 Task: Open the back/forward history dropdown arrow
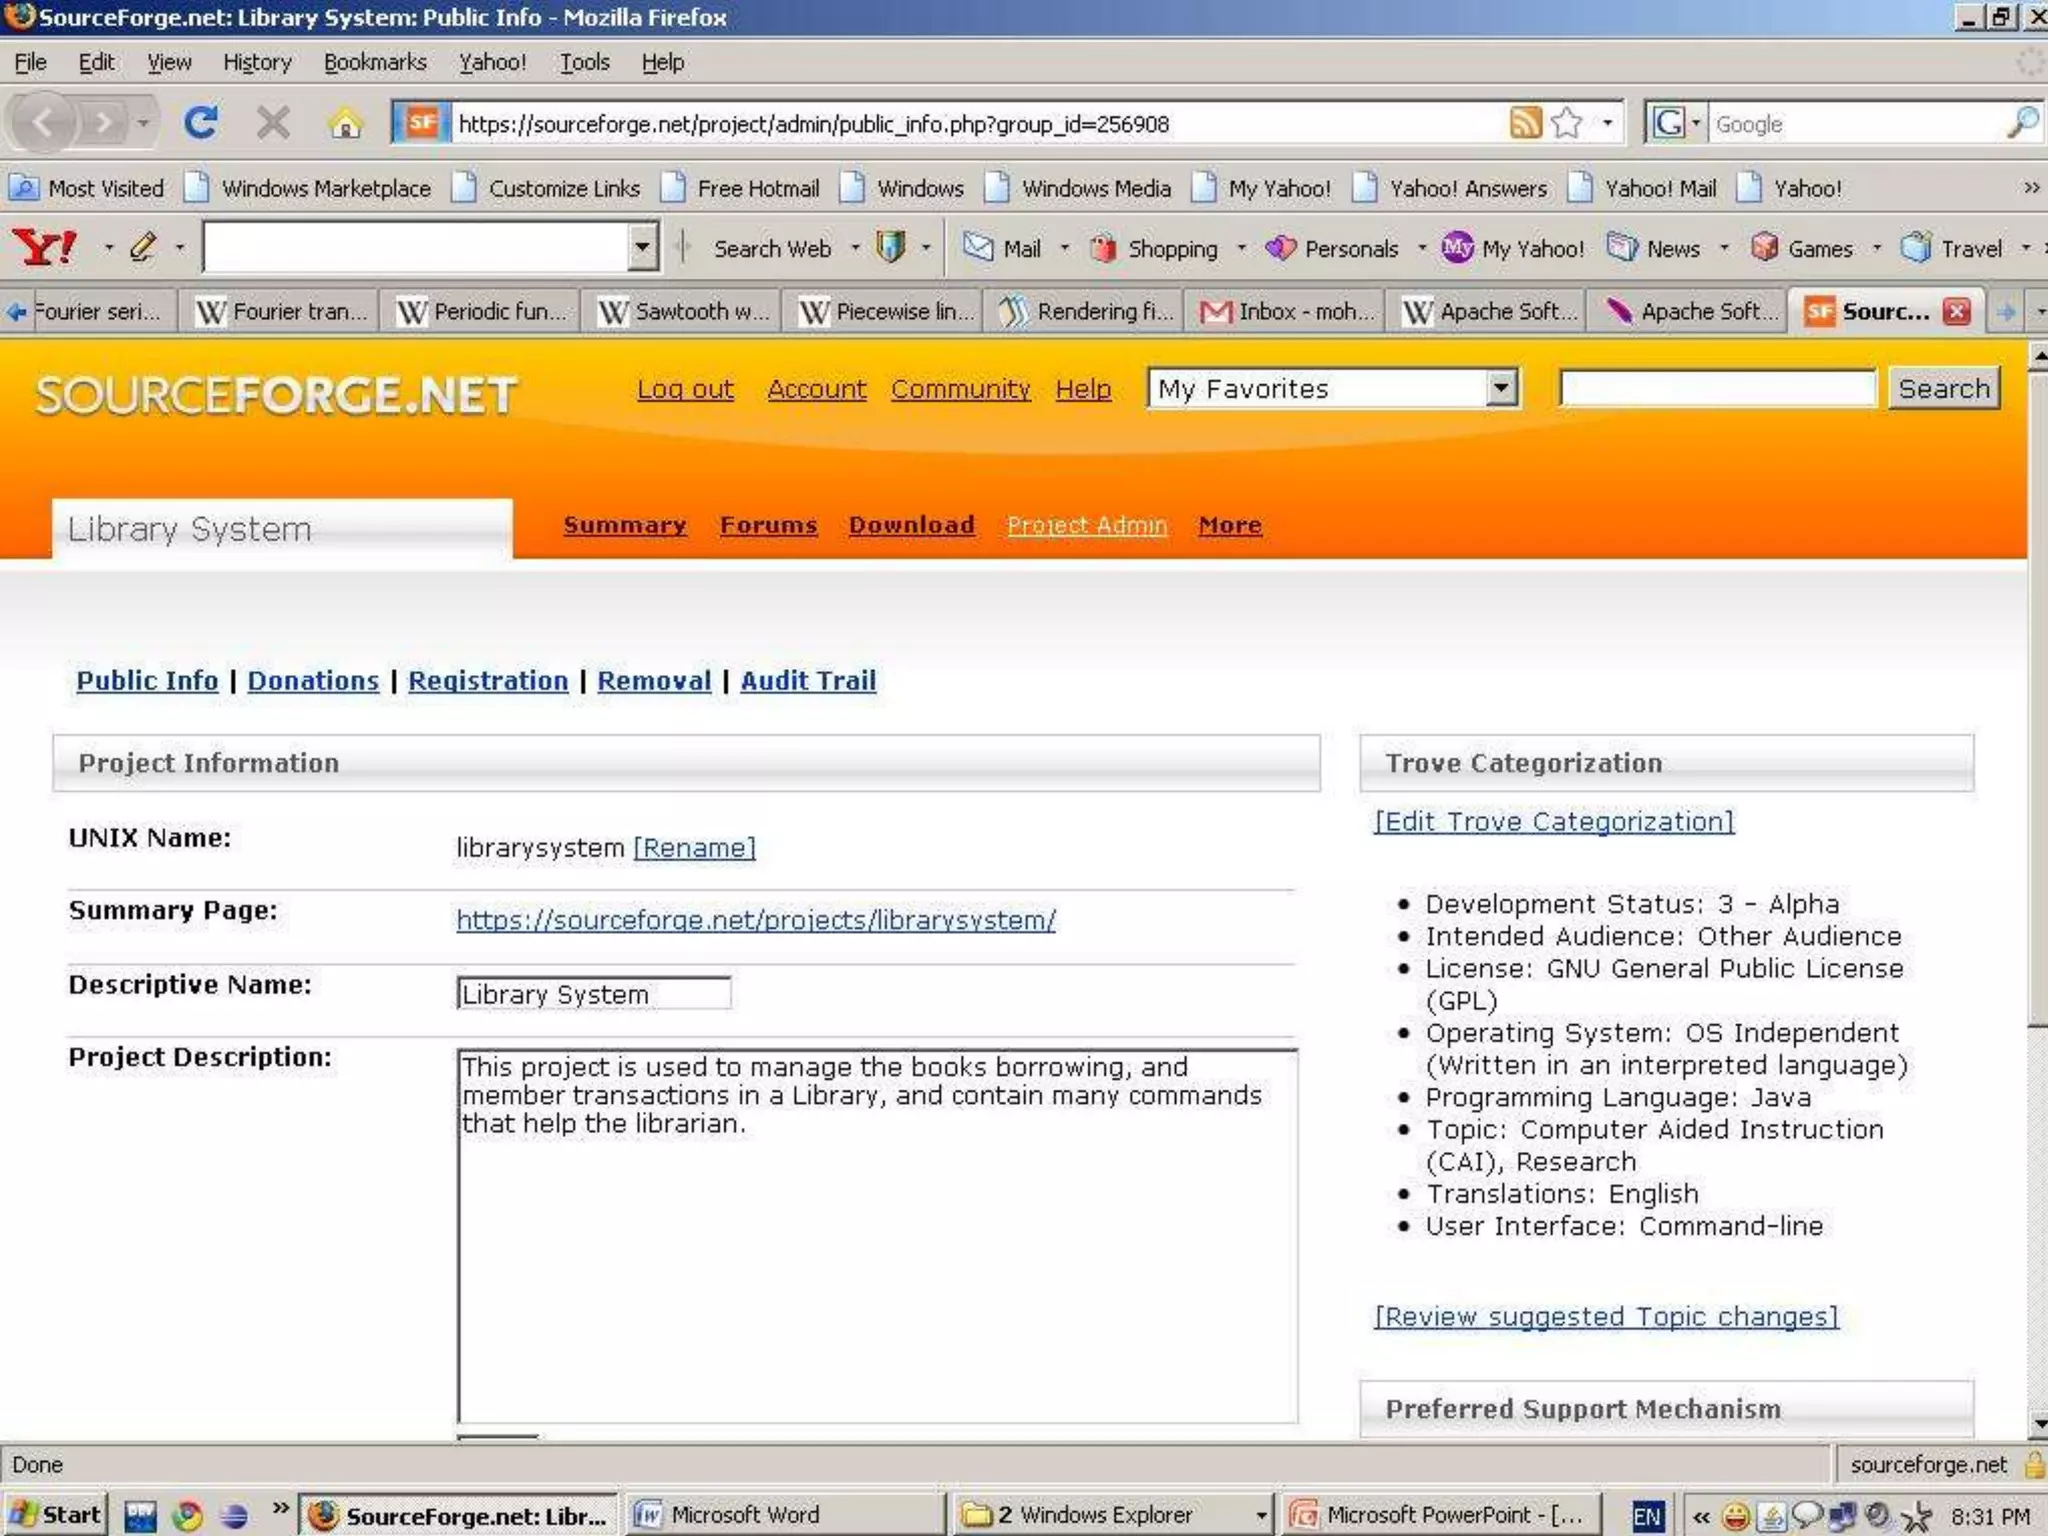144,124
